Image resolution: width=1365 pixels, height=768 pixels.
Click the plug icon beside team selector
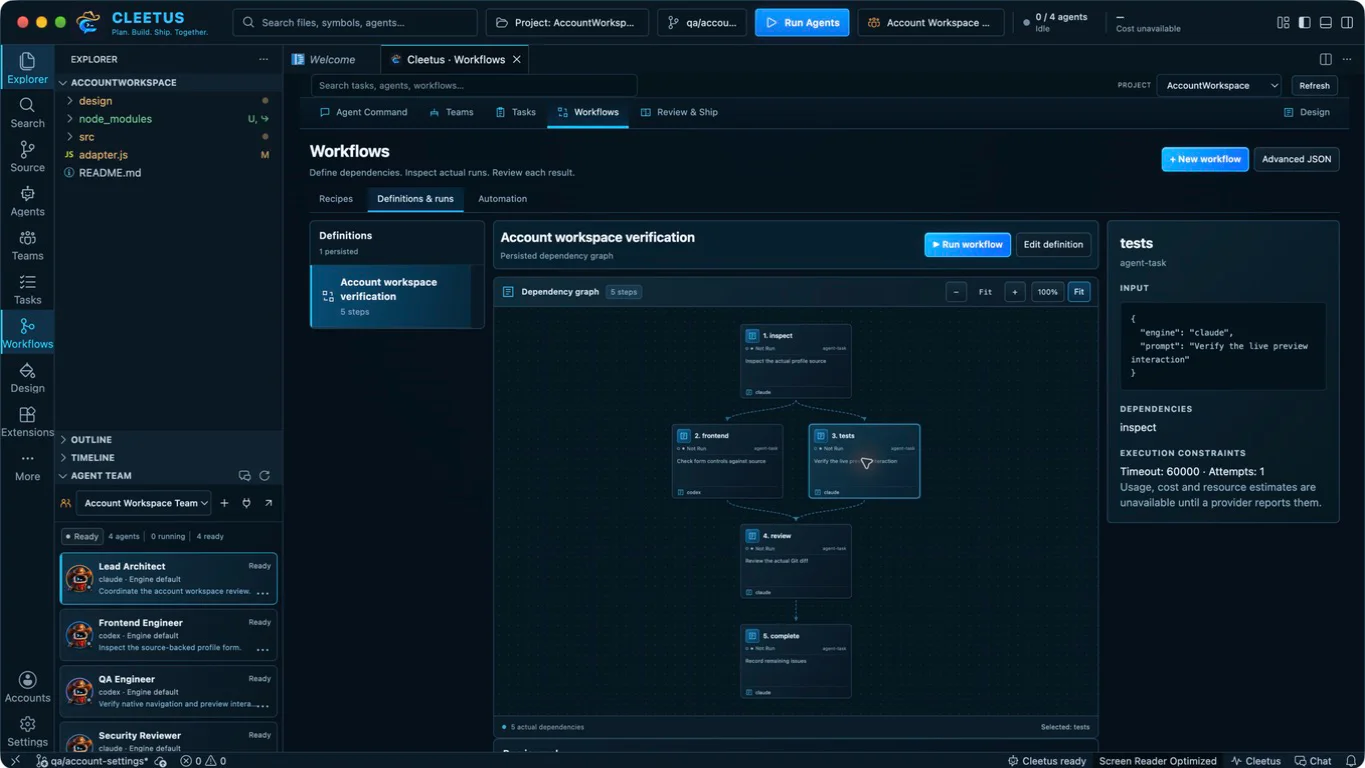point(246,503)
